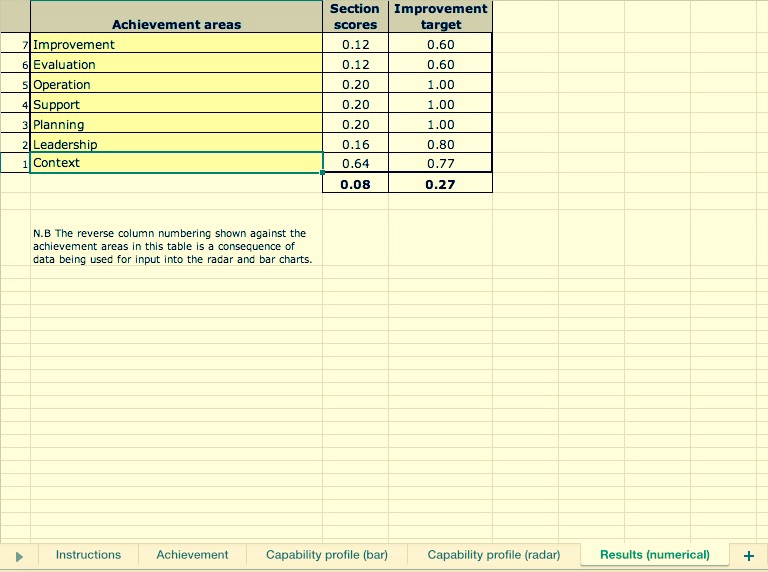Click the Context section score 0.64
The width and height of the screenshot is (768, 572).
355,163
